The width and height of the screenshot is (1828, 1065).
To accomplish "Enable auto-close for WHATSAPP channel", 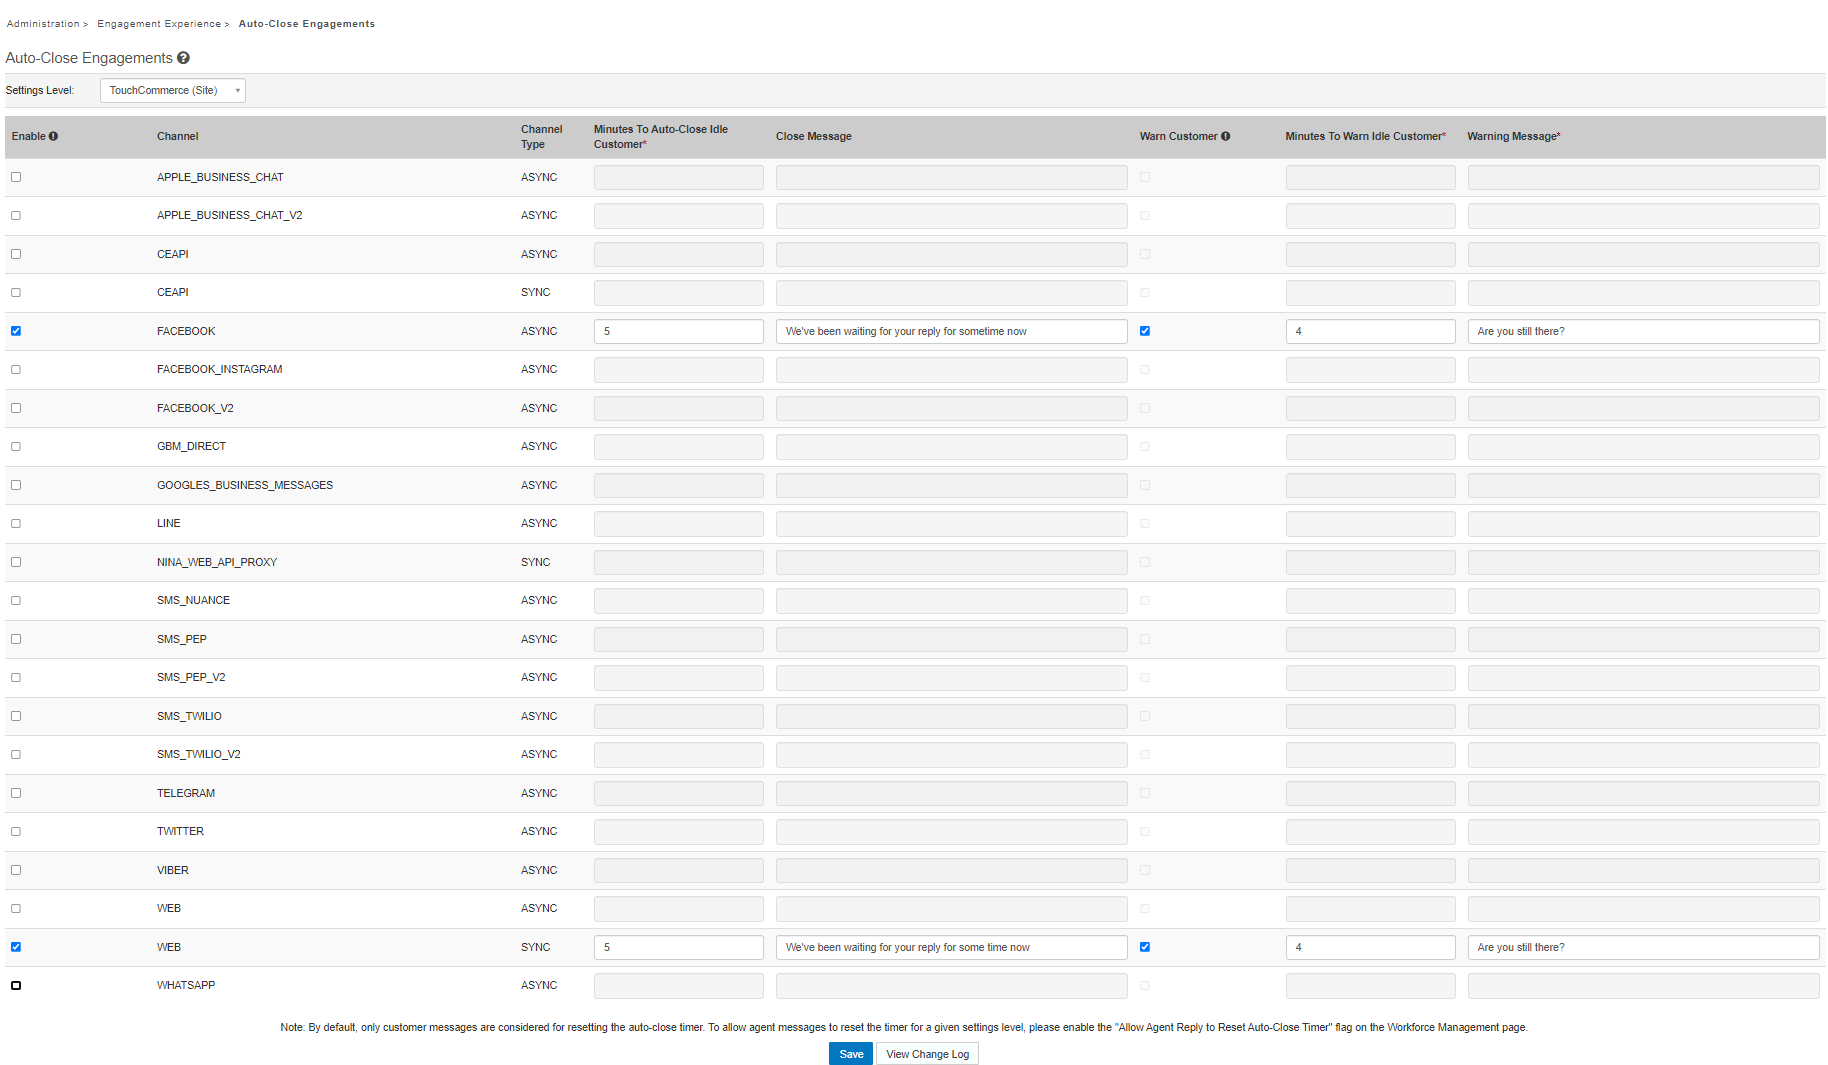I will pyautogui.click(x=16, y=985).
